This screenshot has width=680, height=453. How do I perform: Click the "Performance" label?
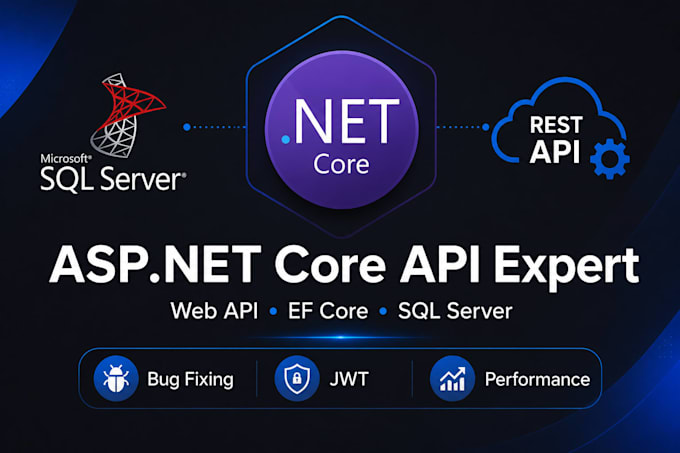(x=537, y=379)
